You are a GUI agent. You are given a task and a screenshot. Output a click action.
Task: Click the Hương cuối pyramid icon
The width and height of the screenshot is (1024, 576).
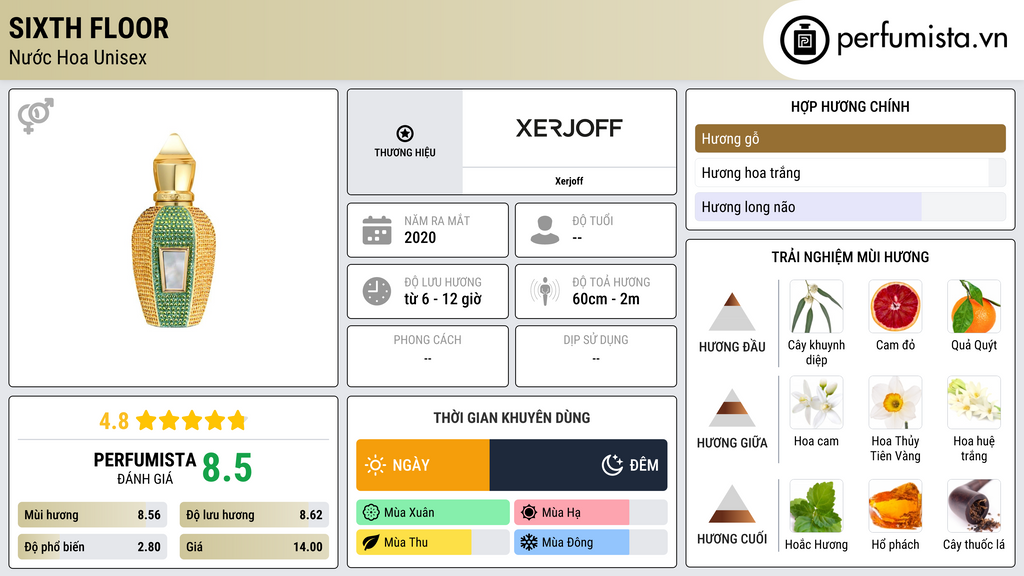point(732,504)
